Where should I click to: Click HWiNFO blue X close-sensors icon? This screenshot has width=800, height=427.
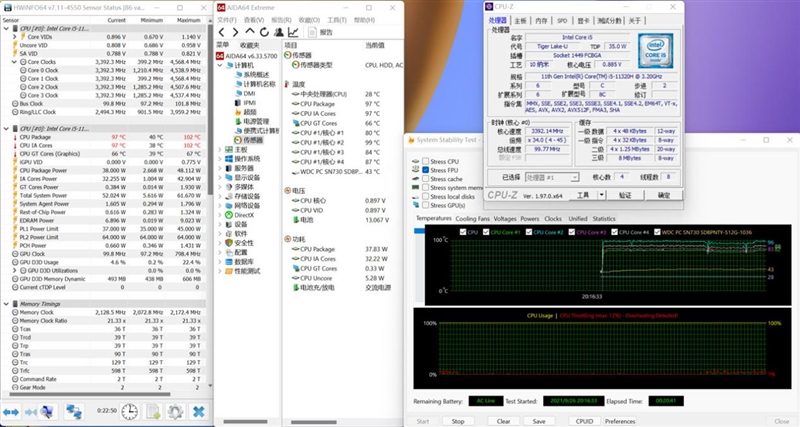[198, 411]
